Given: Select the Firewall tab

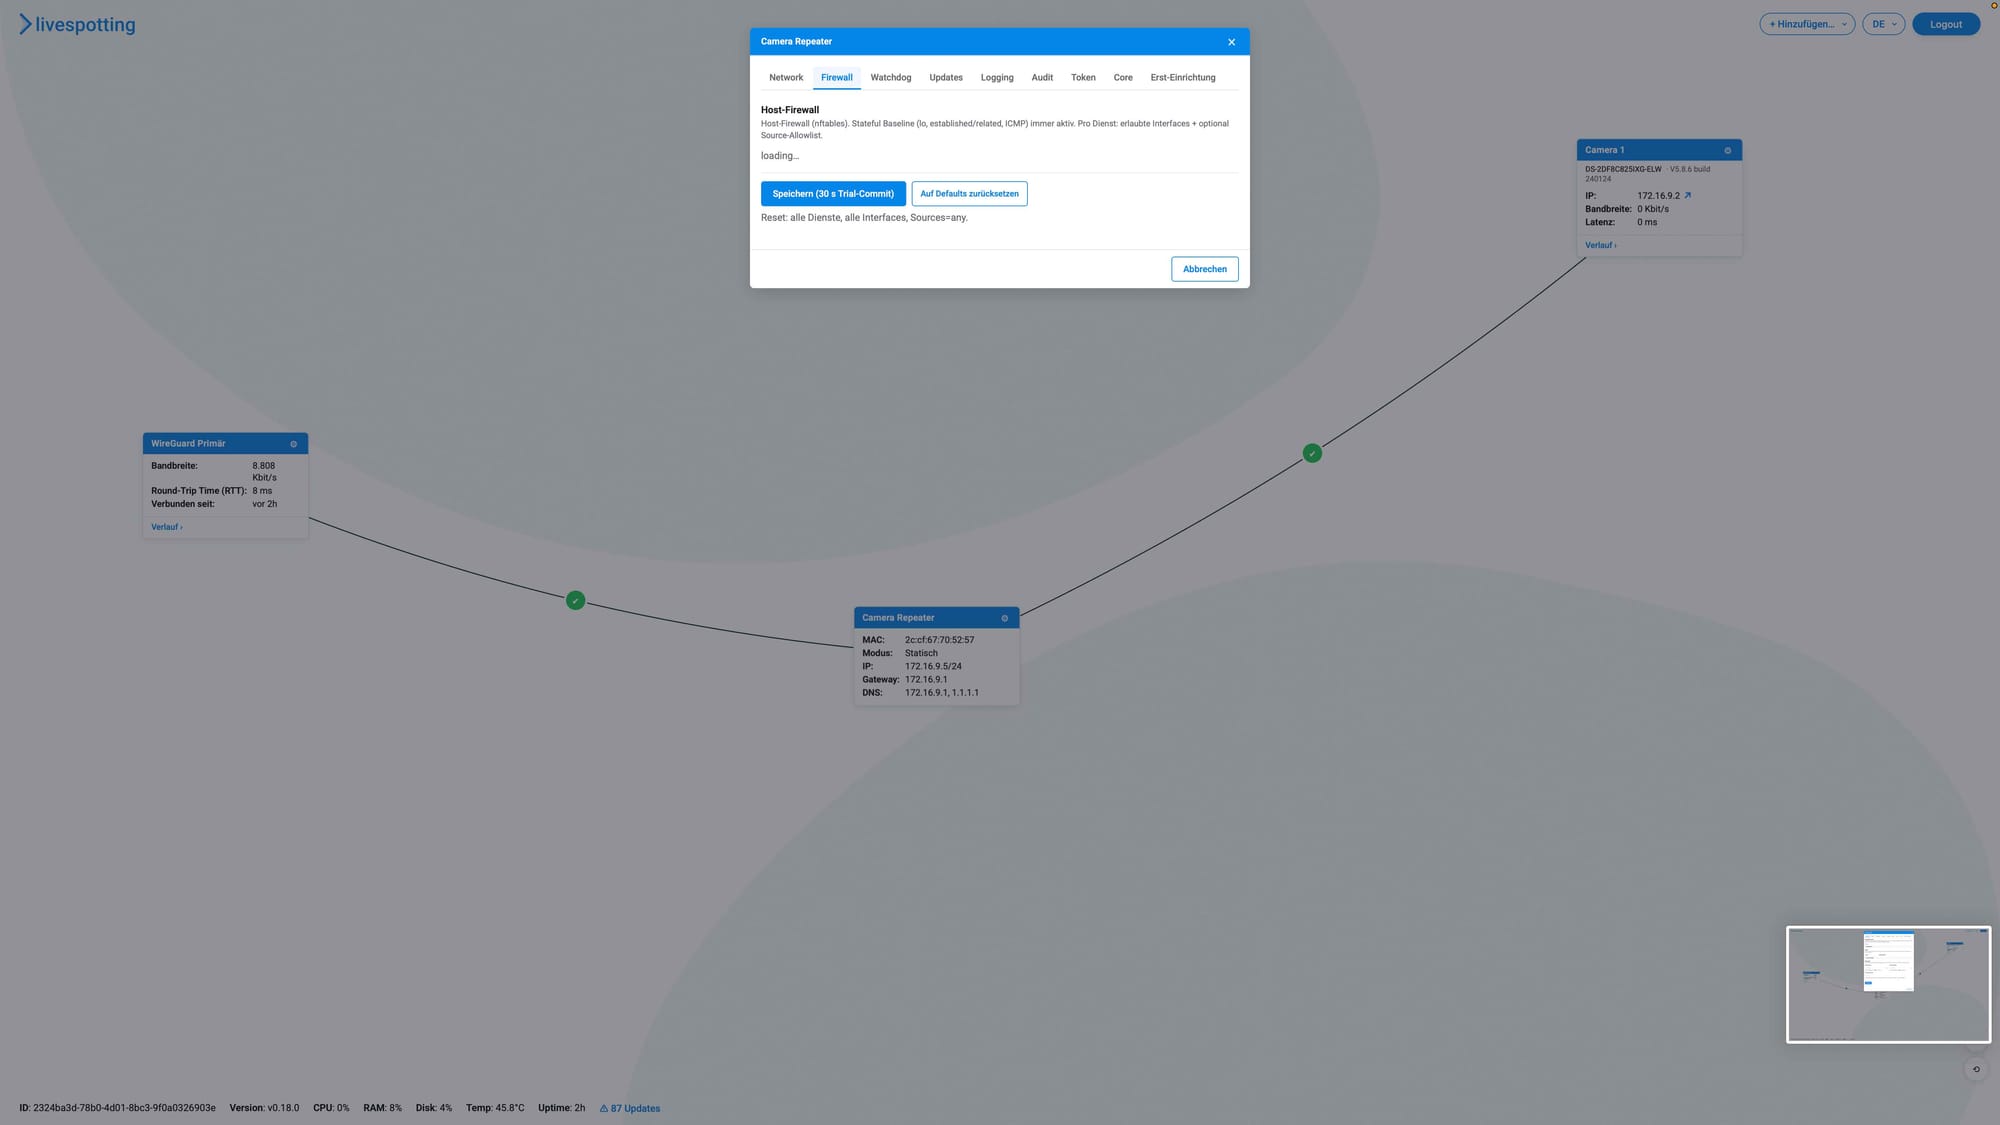Looking at the screenshot, I should (837, 78).
